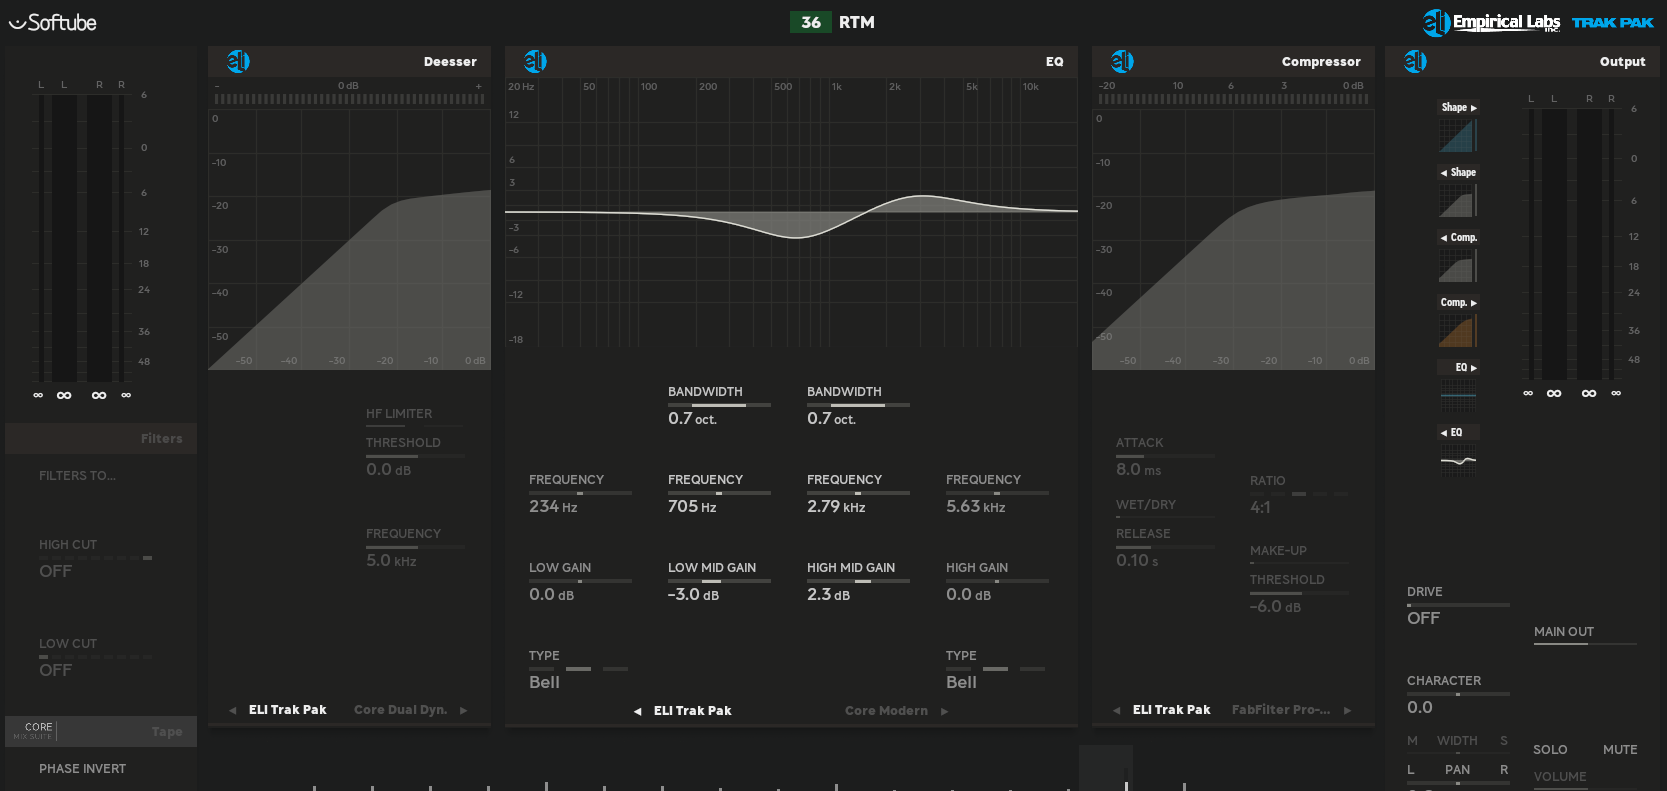The height and width of the screenshot is (791, 1667).
Task: Click the left-arrow EQ routing label
Action: click(1458, 433)
